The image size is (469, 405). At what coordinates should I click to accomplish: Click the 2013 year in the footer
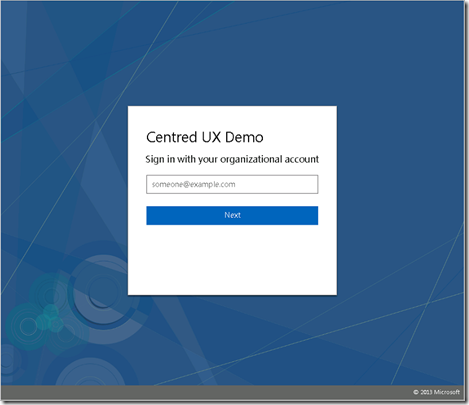426,392
